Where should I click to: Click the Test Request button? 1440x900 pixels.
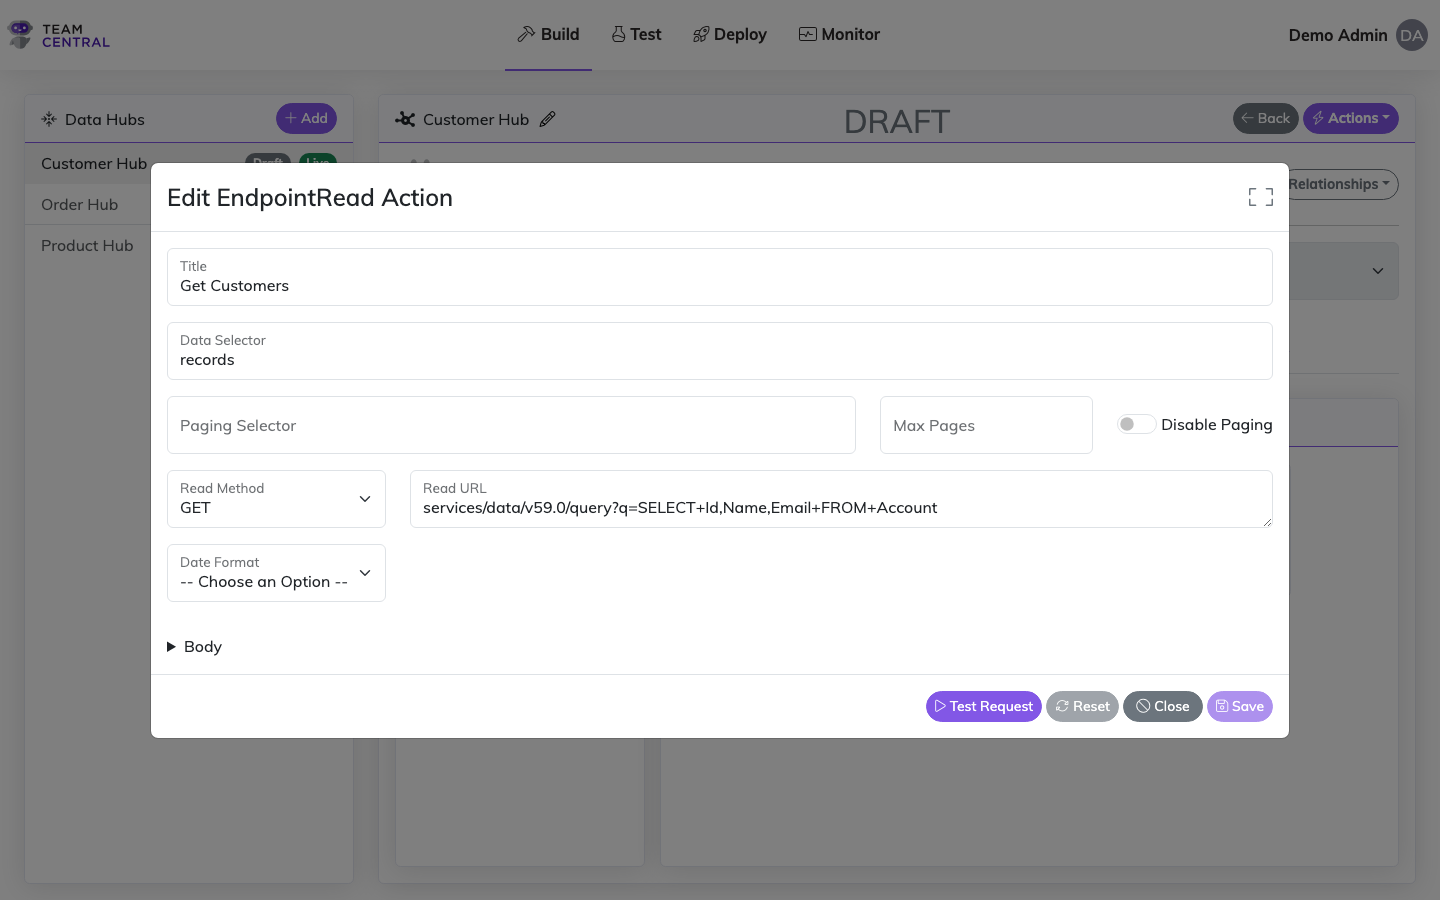(983, 706)
